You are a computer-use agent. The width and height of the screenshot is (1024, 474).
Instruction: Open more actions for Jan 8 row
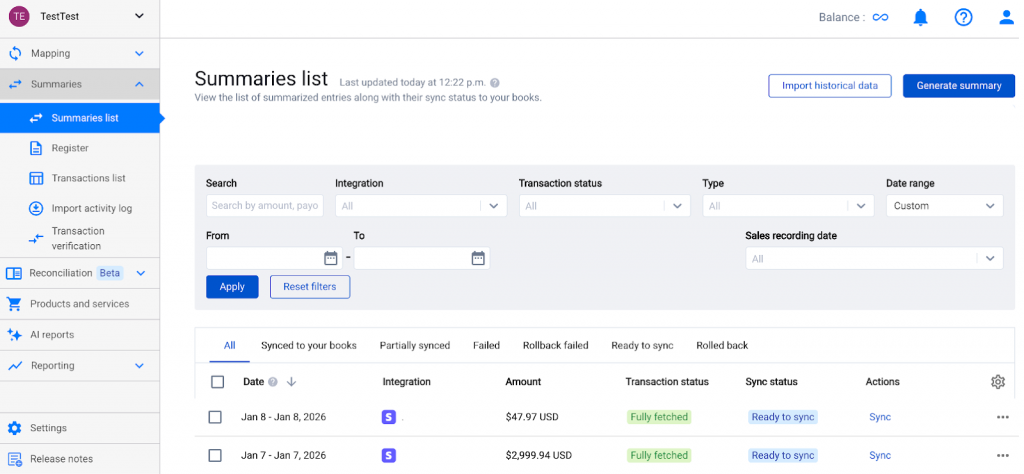pyautogui.click(x=1002, y=417)
